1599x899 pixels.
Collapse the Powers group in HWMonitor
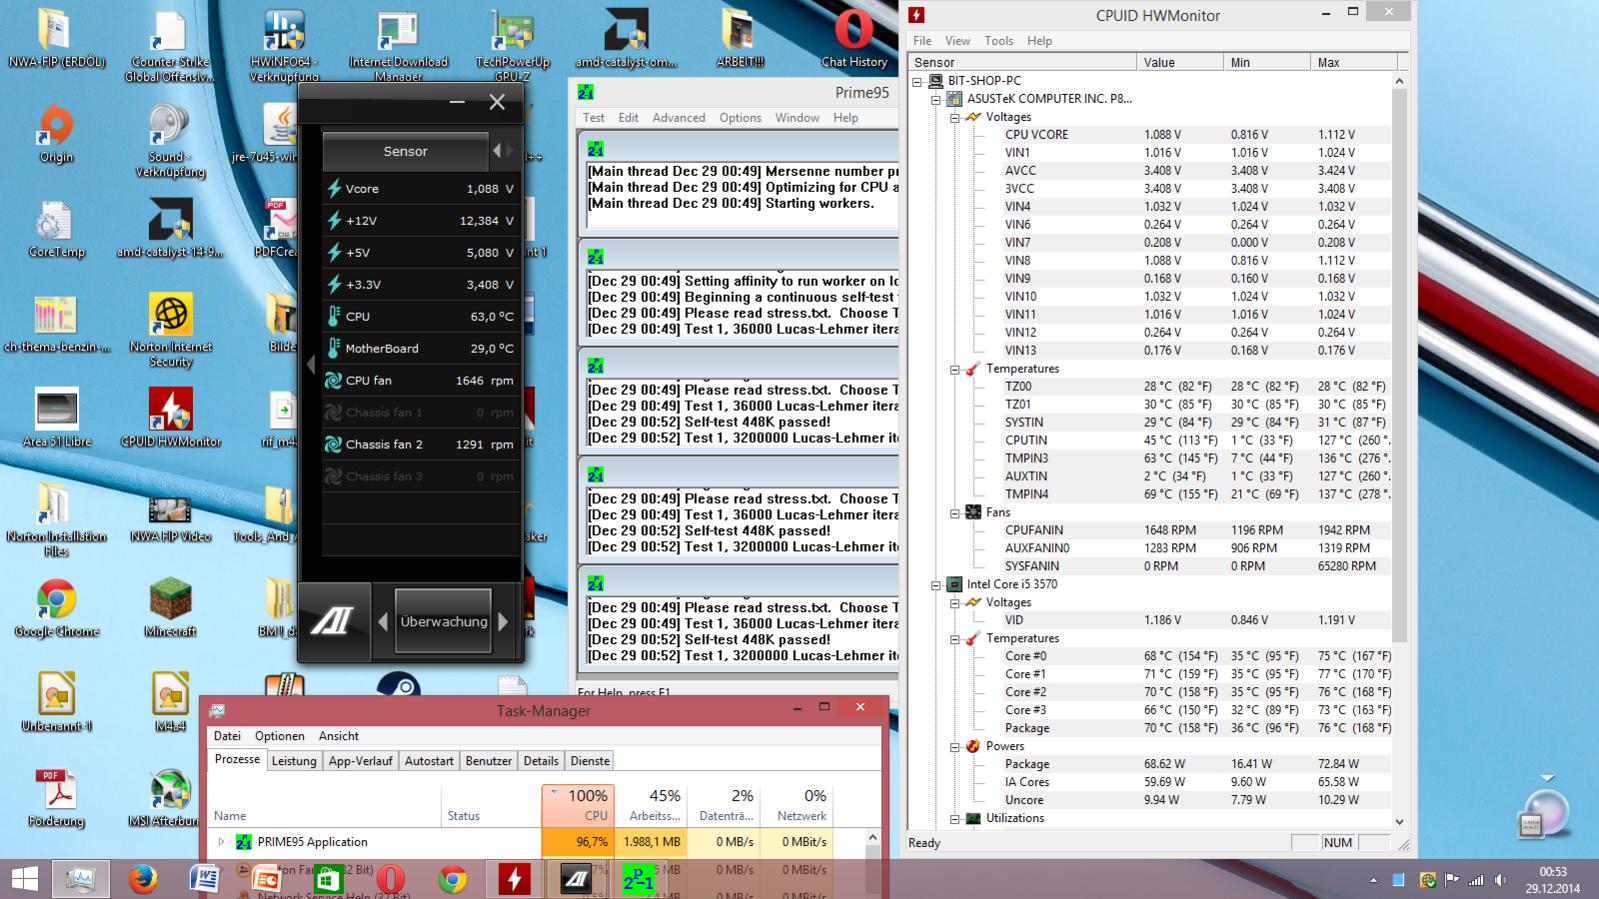(954, 747)
